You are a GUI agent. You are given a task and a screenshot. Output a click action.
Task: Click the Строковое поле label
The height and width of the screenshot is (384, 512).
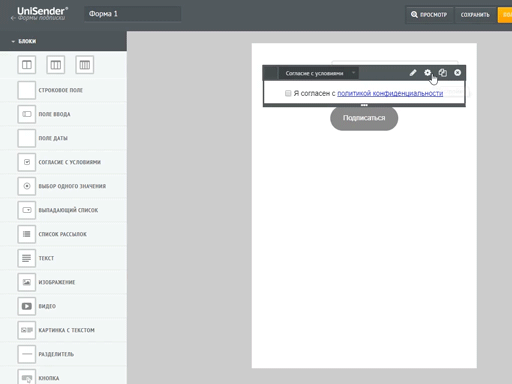[x=61, y=90]
